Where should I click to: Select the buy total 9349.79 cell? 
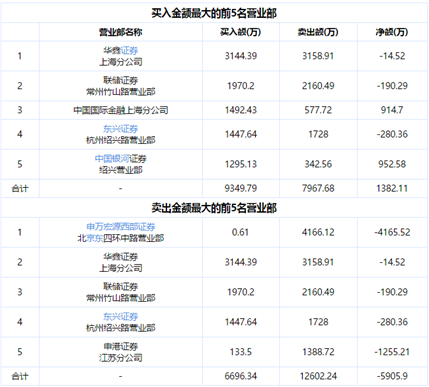pos(241,188)
